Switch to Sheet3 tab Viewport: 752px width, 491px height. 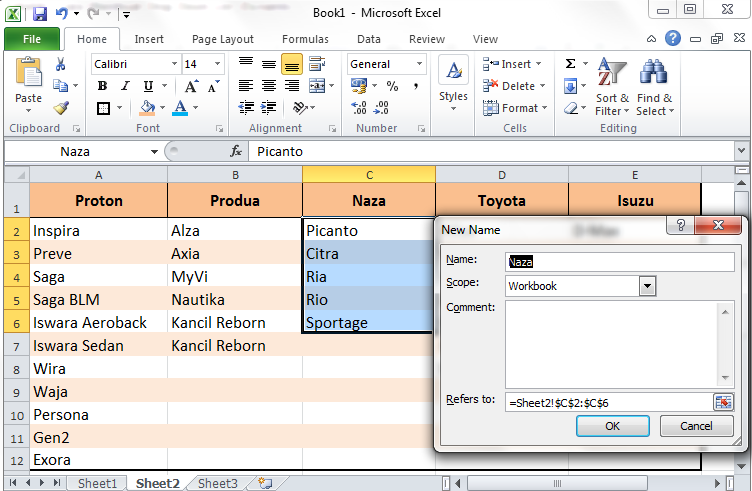click(x=218, y=483)
